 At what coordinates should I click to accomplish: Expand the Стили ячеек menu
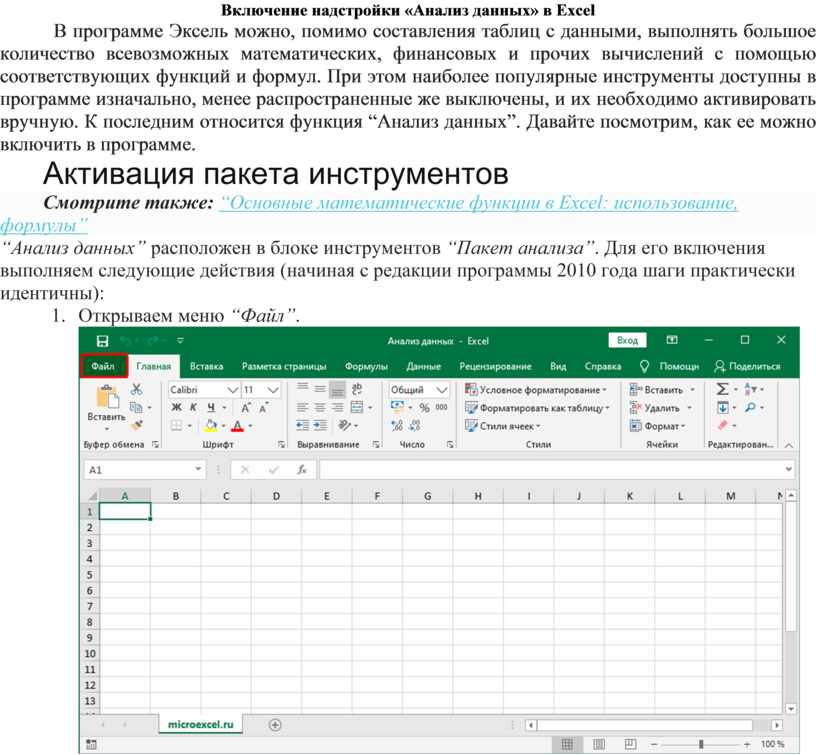(503, 426)
